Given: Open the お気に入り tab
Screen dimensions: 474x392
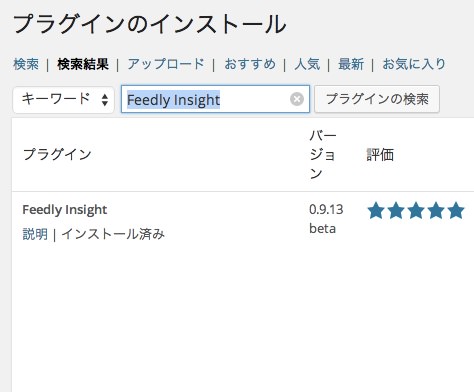Looking at the screenshot, I should tap(414, 64).
